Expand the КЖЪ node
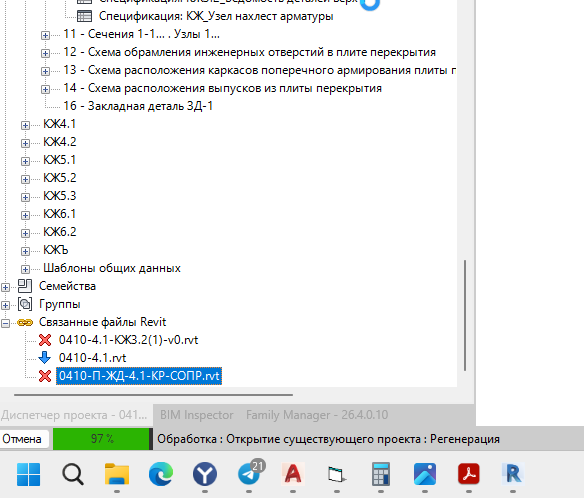Viewport: 584px width, 498px height. tap(25, 251)
